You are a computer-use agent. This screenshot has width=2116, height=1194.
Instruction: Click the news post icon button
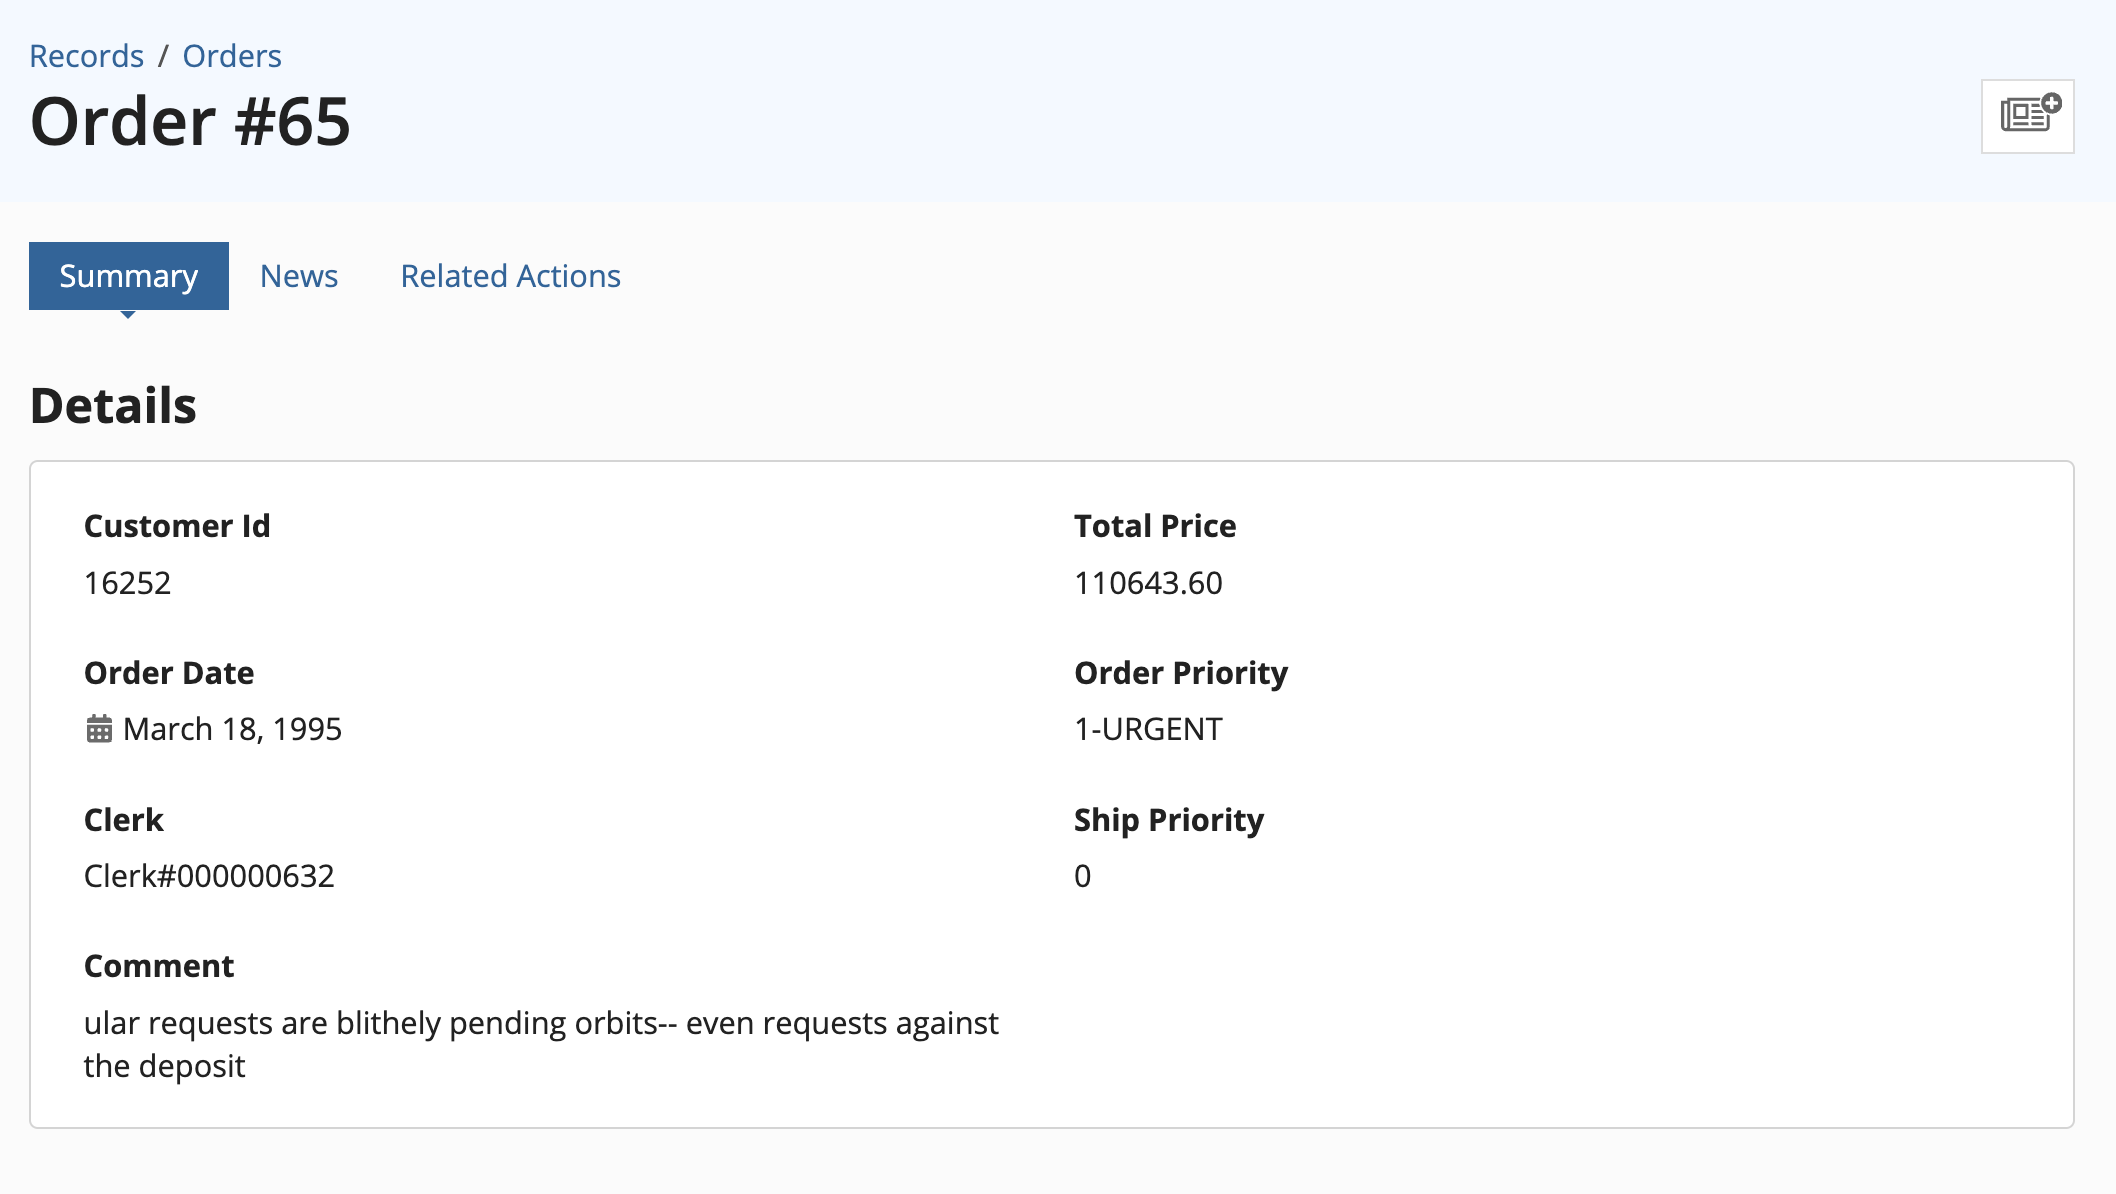point(2027,116)
